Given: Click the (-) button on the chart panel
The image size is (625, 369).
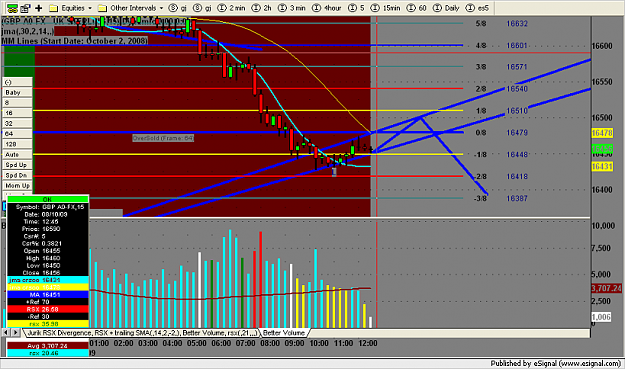Looking at the screenshot, I should coord(18,82).
